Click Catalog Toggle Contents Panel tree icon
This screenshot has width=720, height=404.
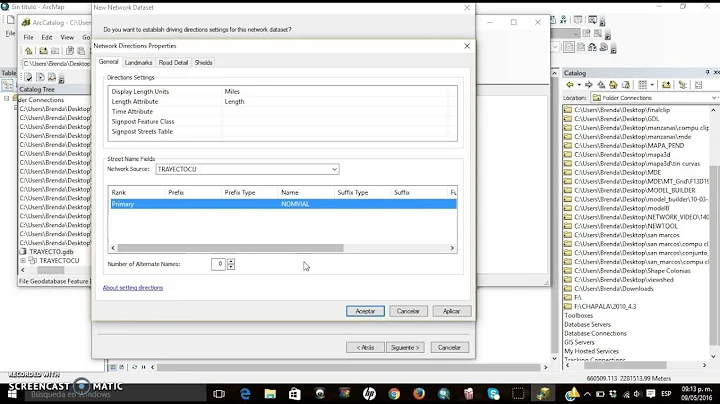click(683, 85)
